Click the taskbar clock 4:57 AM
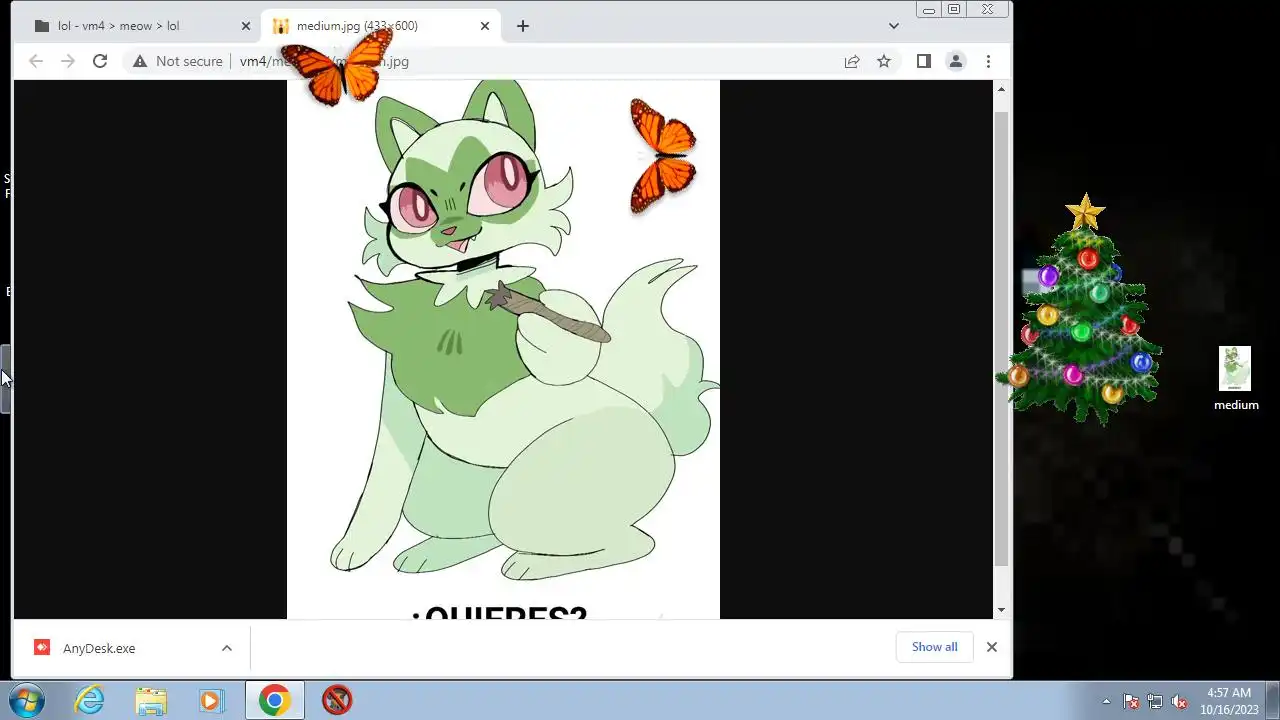This screenshot has width=1280, height=720. pos(1229,700)
